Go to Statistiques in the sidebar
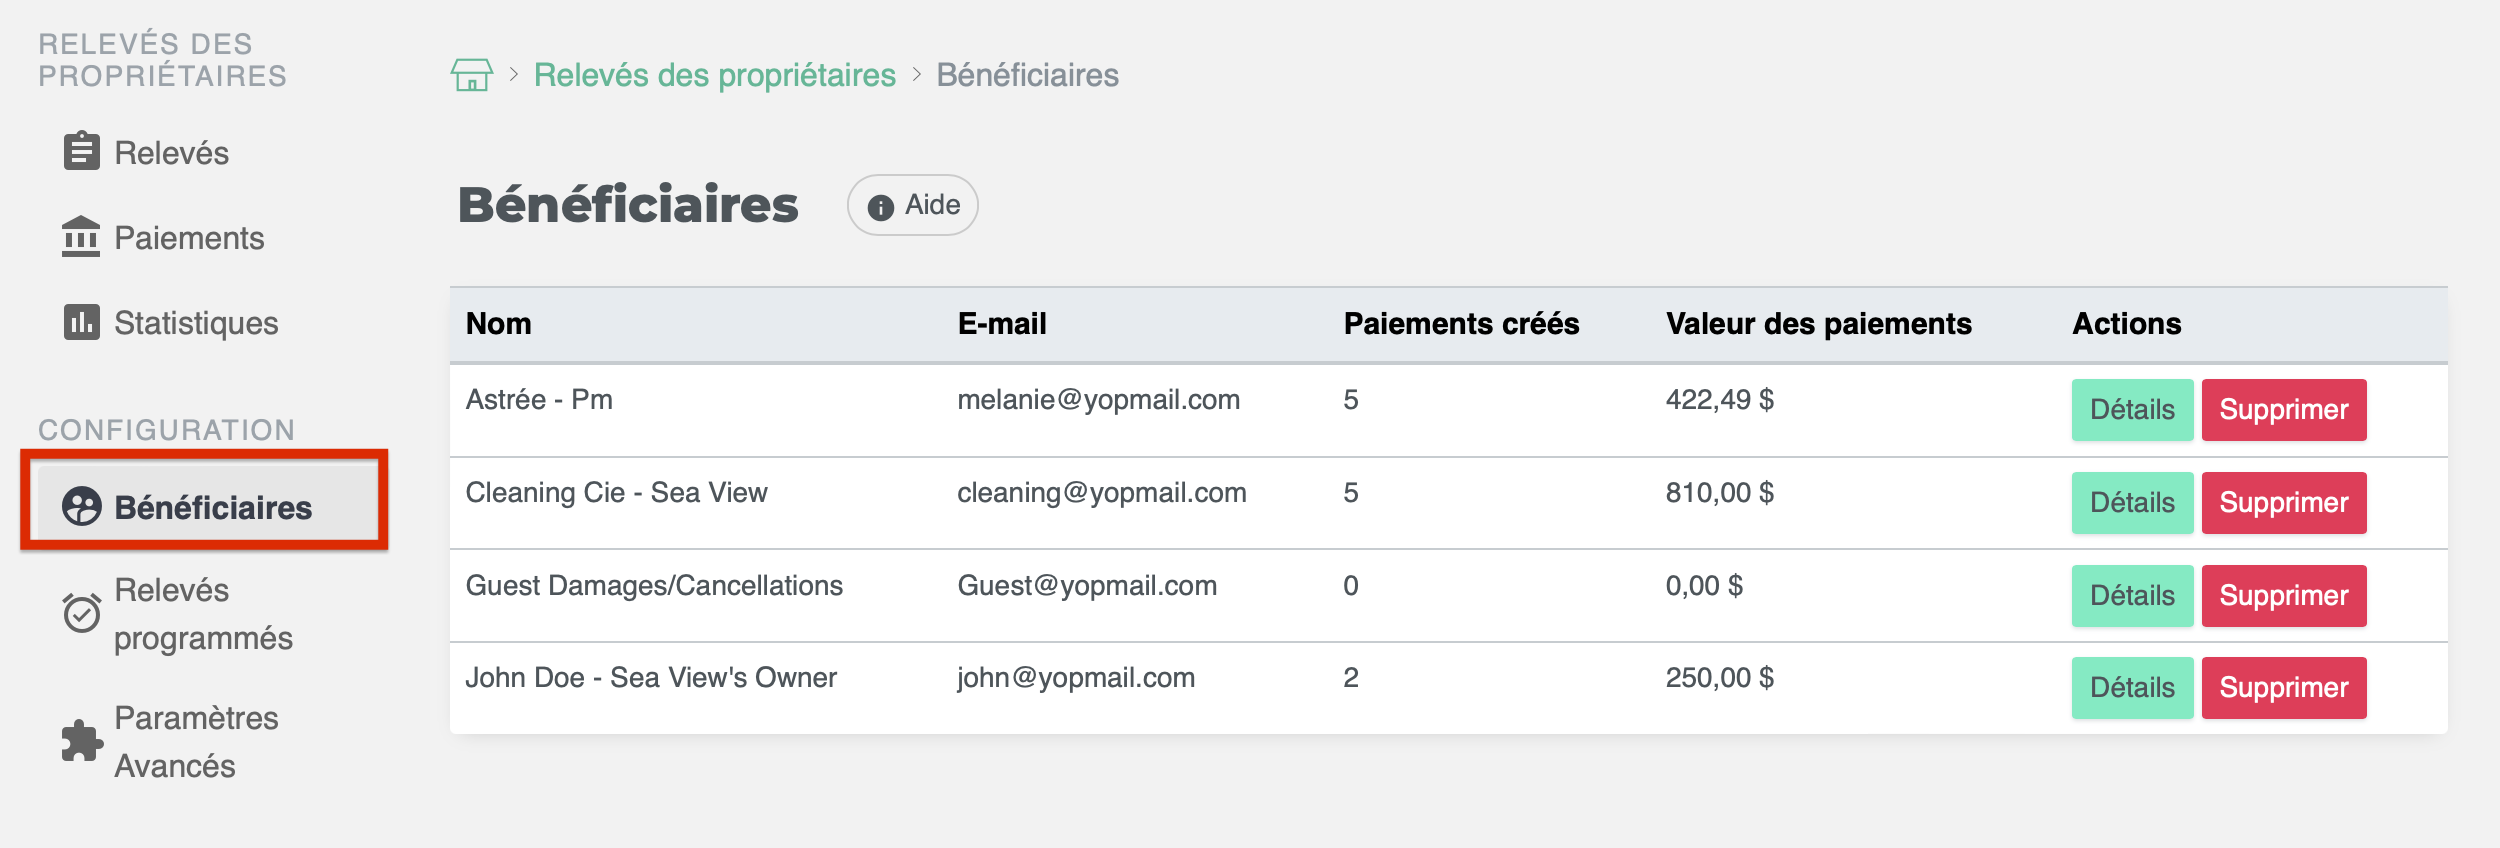 [195, 323]
